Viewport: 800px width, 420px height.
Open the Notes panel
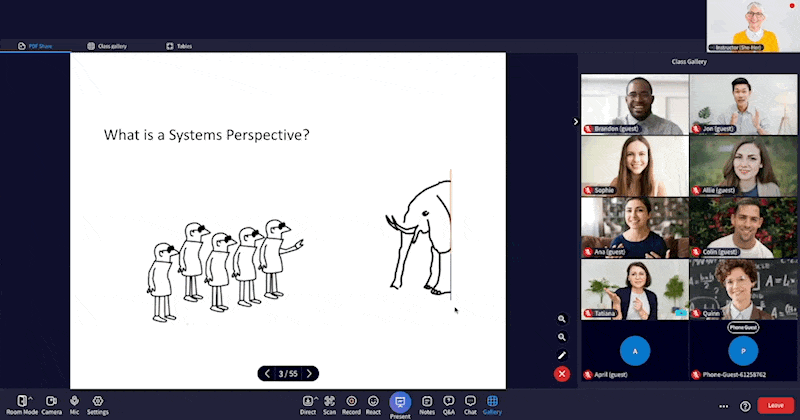tap(427, 405)
